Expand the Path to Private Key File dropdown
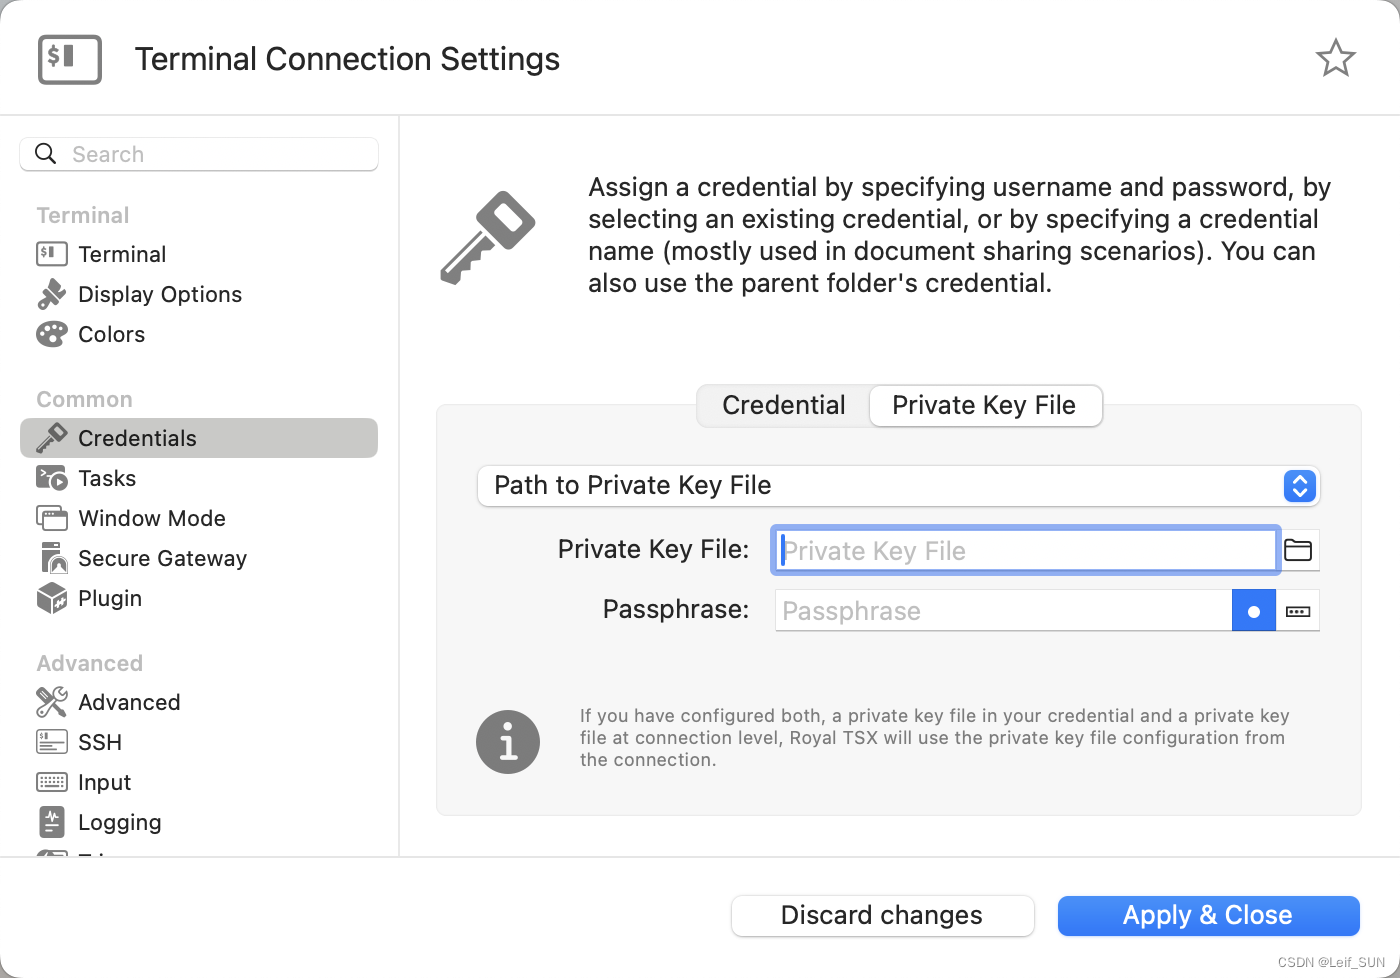1400x978 pixels. pyautogui.click(x=1299, y=486)
